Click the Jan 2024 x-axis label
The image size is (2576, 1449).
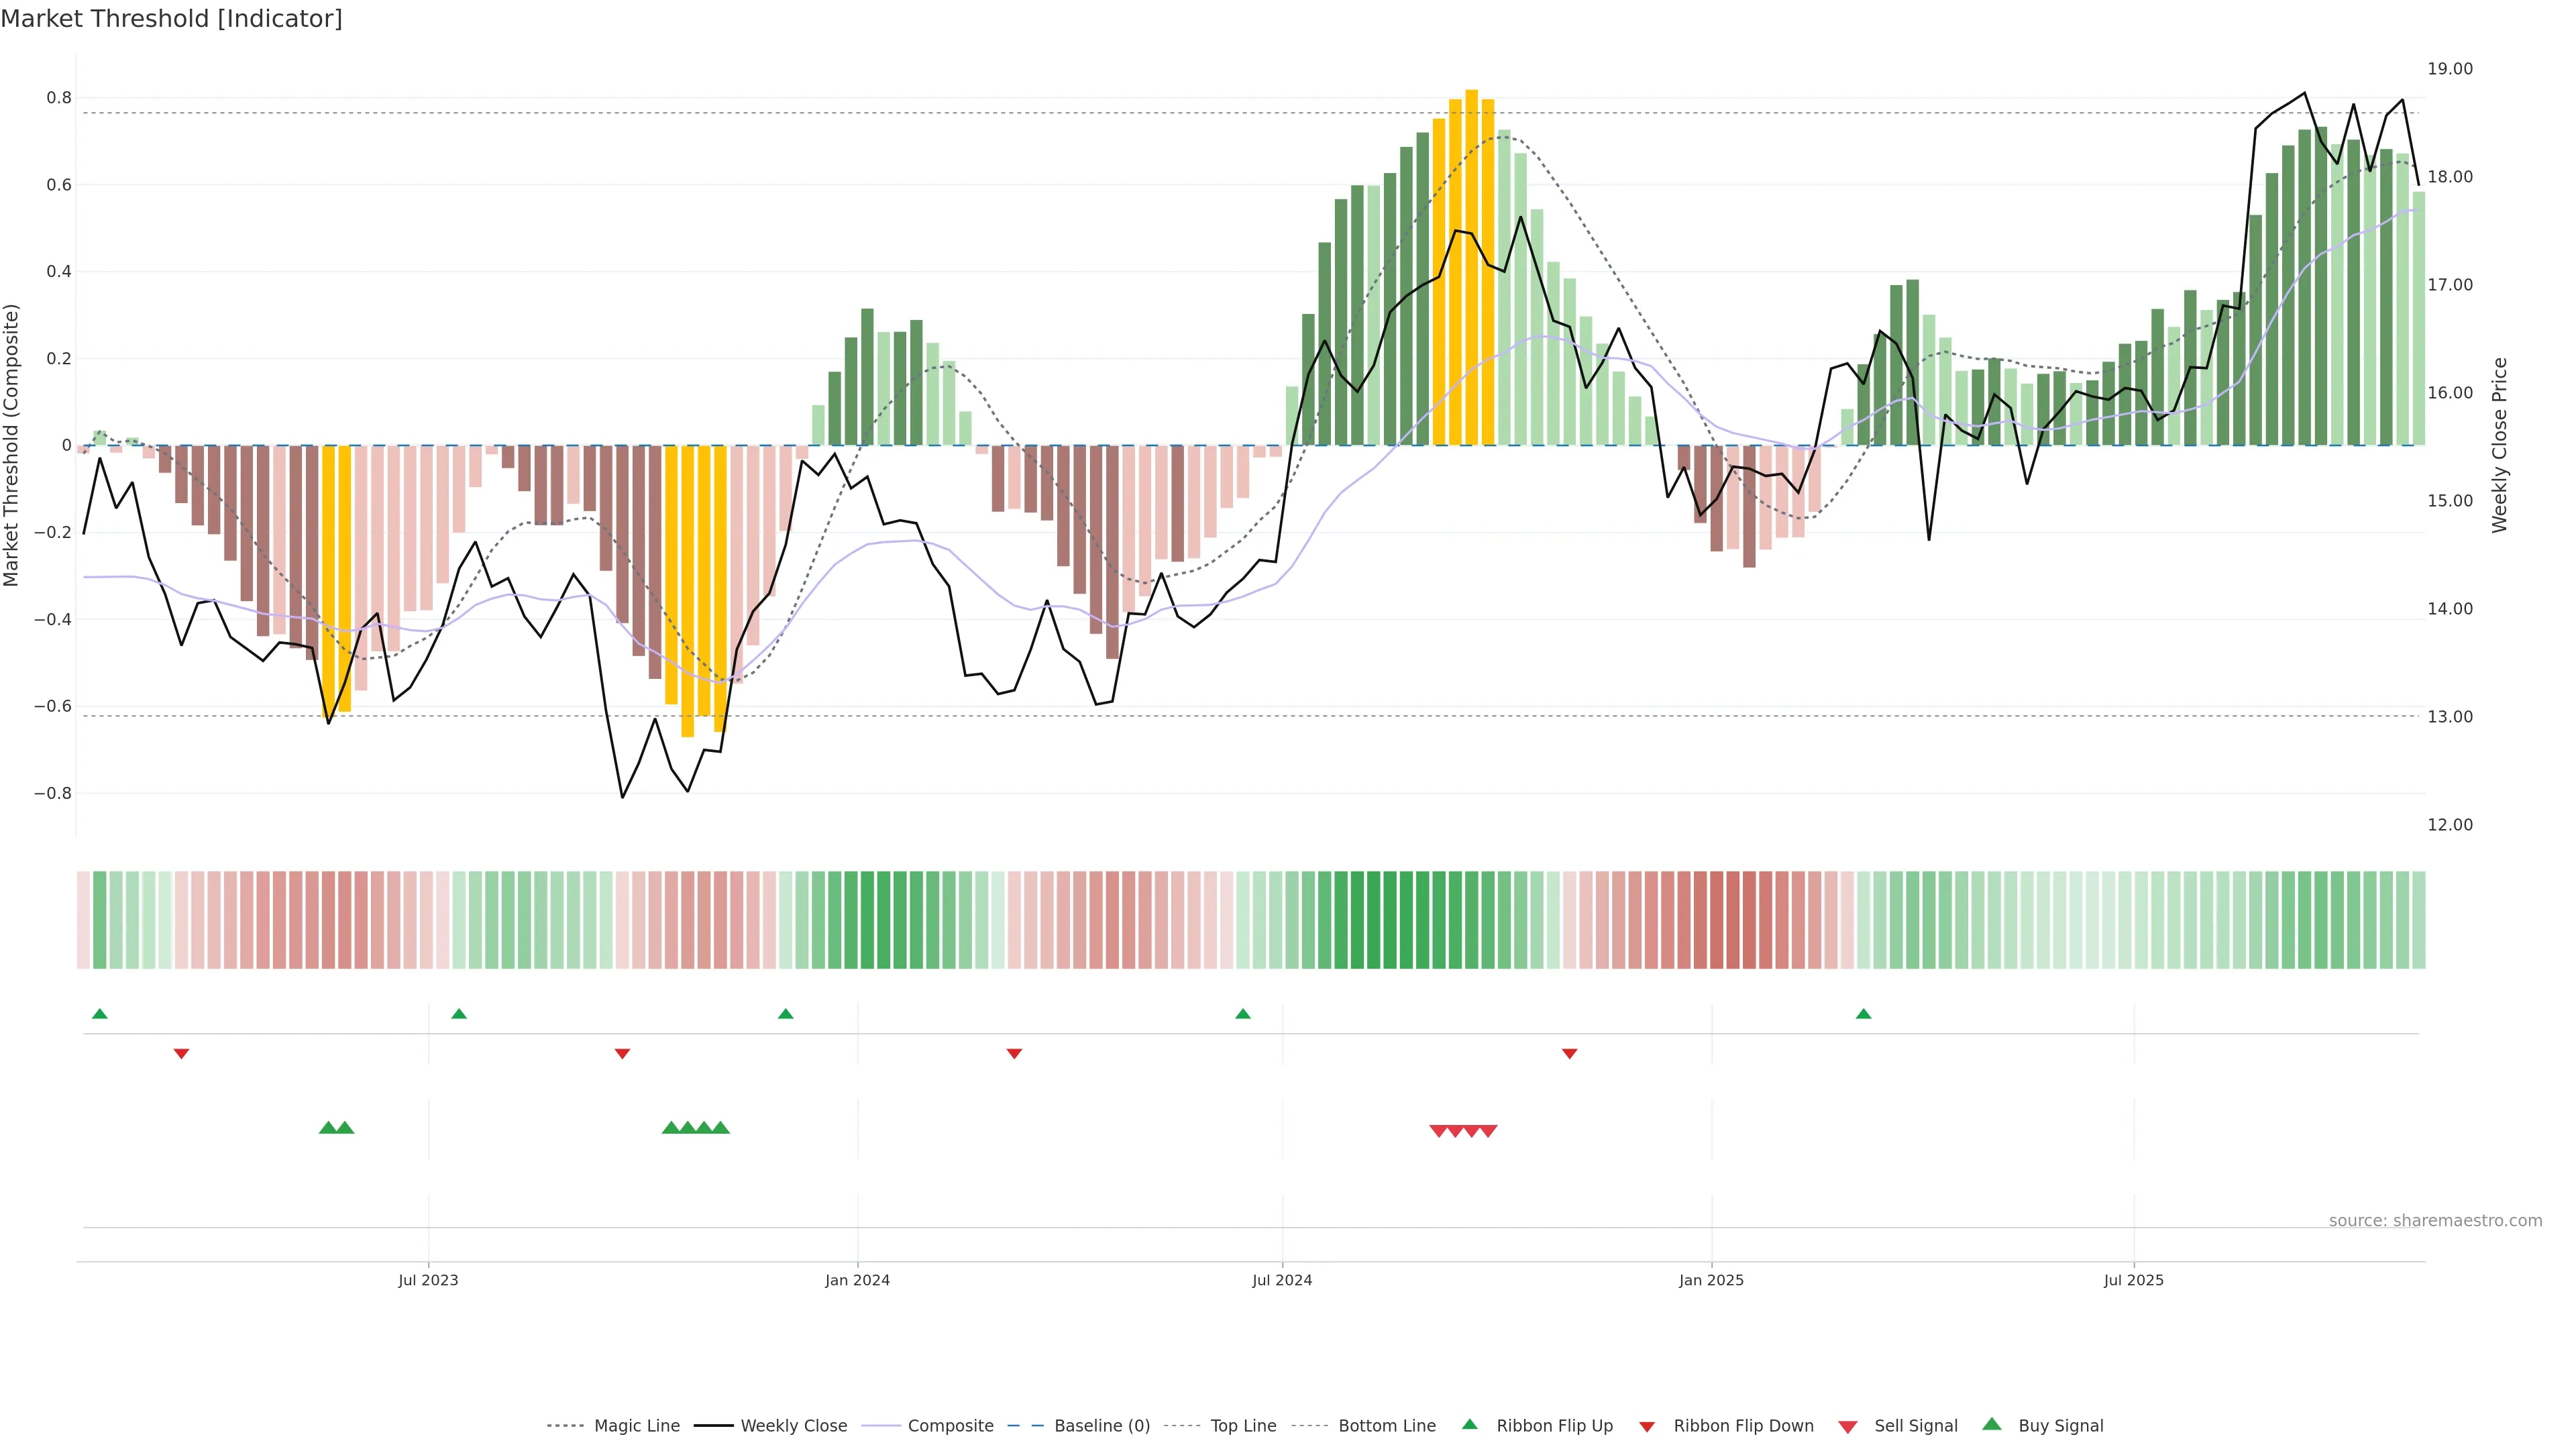[857, 1280]
